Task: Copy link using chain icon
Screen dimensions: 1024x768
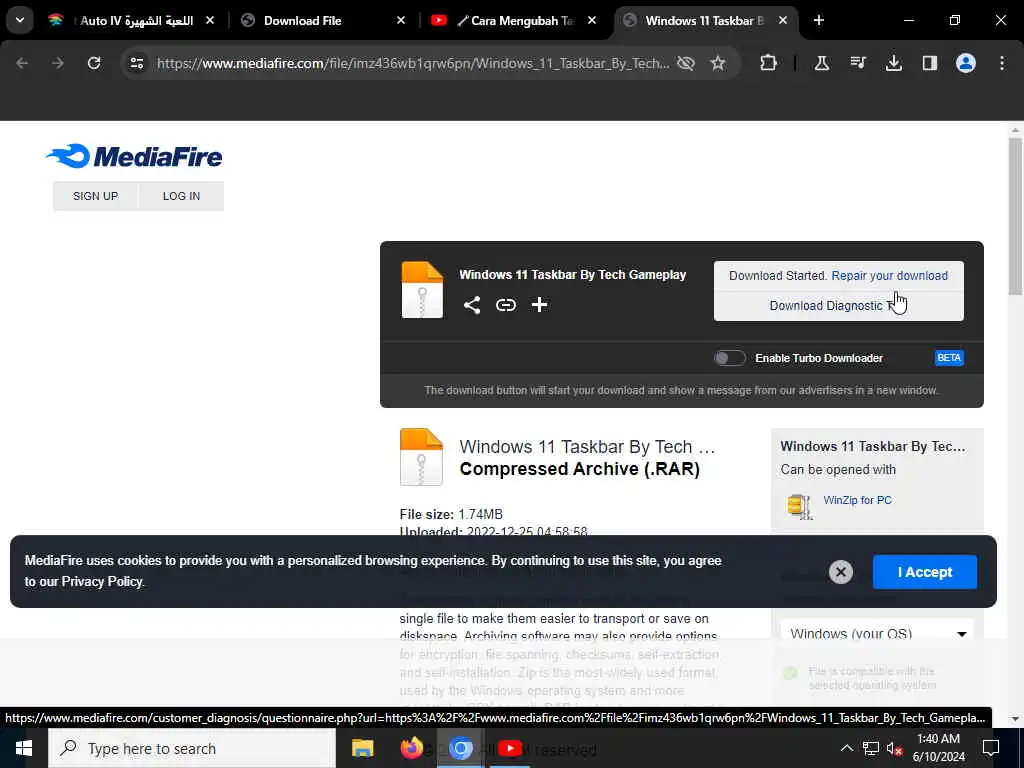Action: pyautogui.click(x=505, y=305)
